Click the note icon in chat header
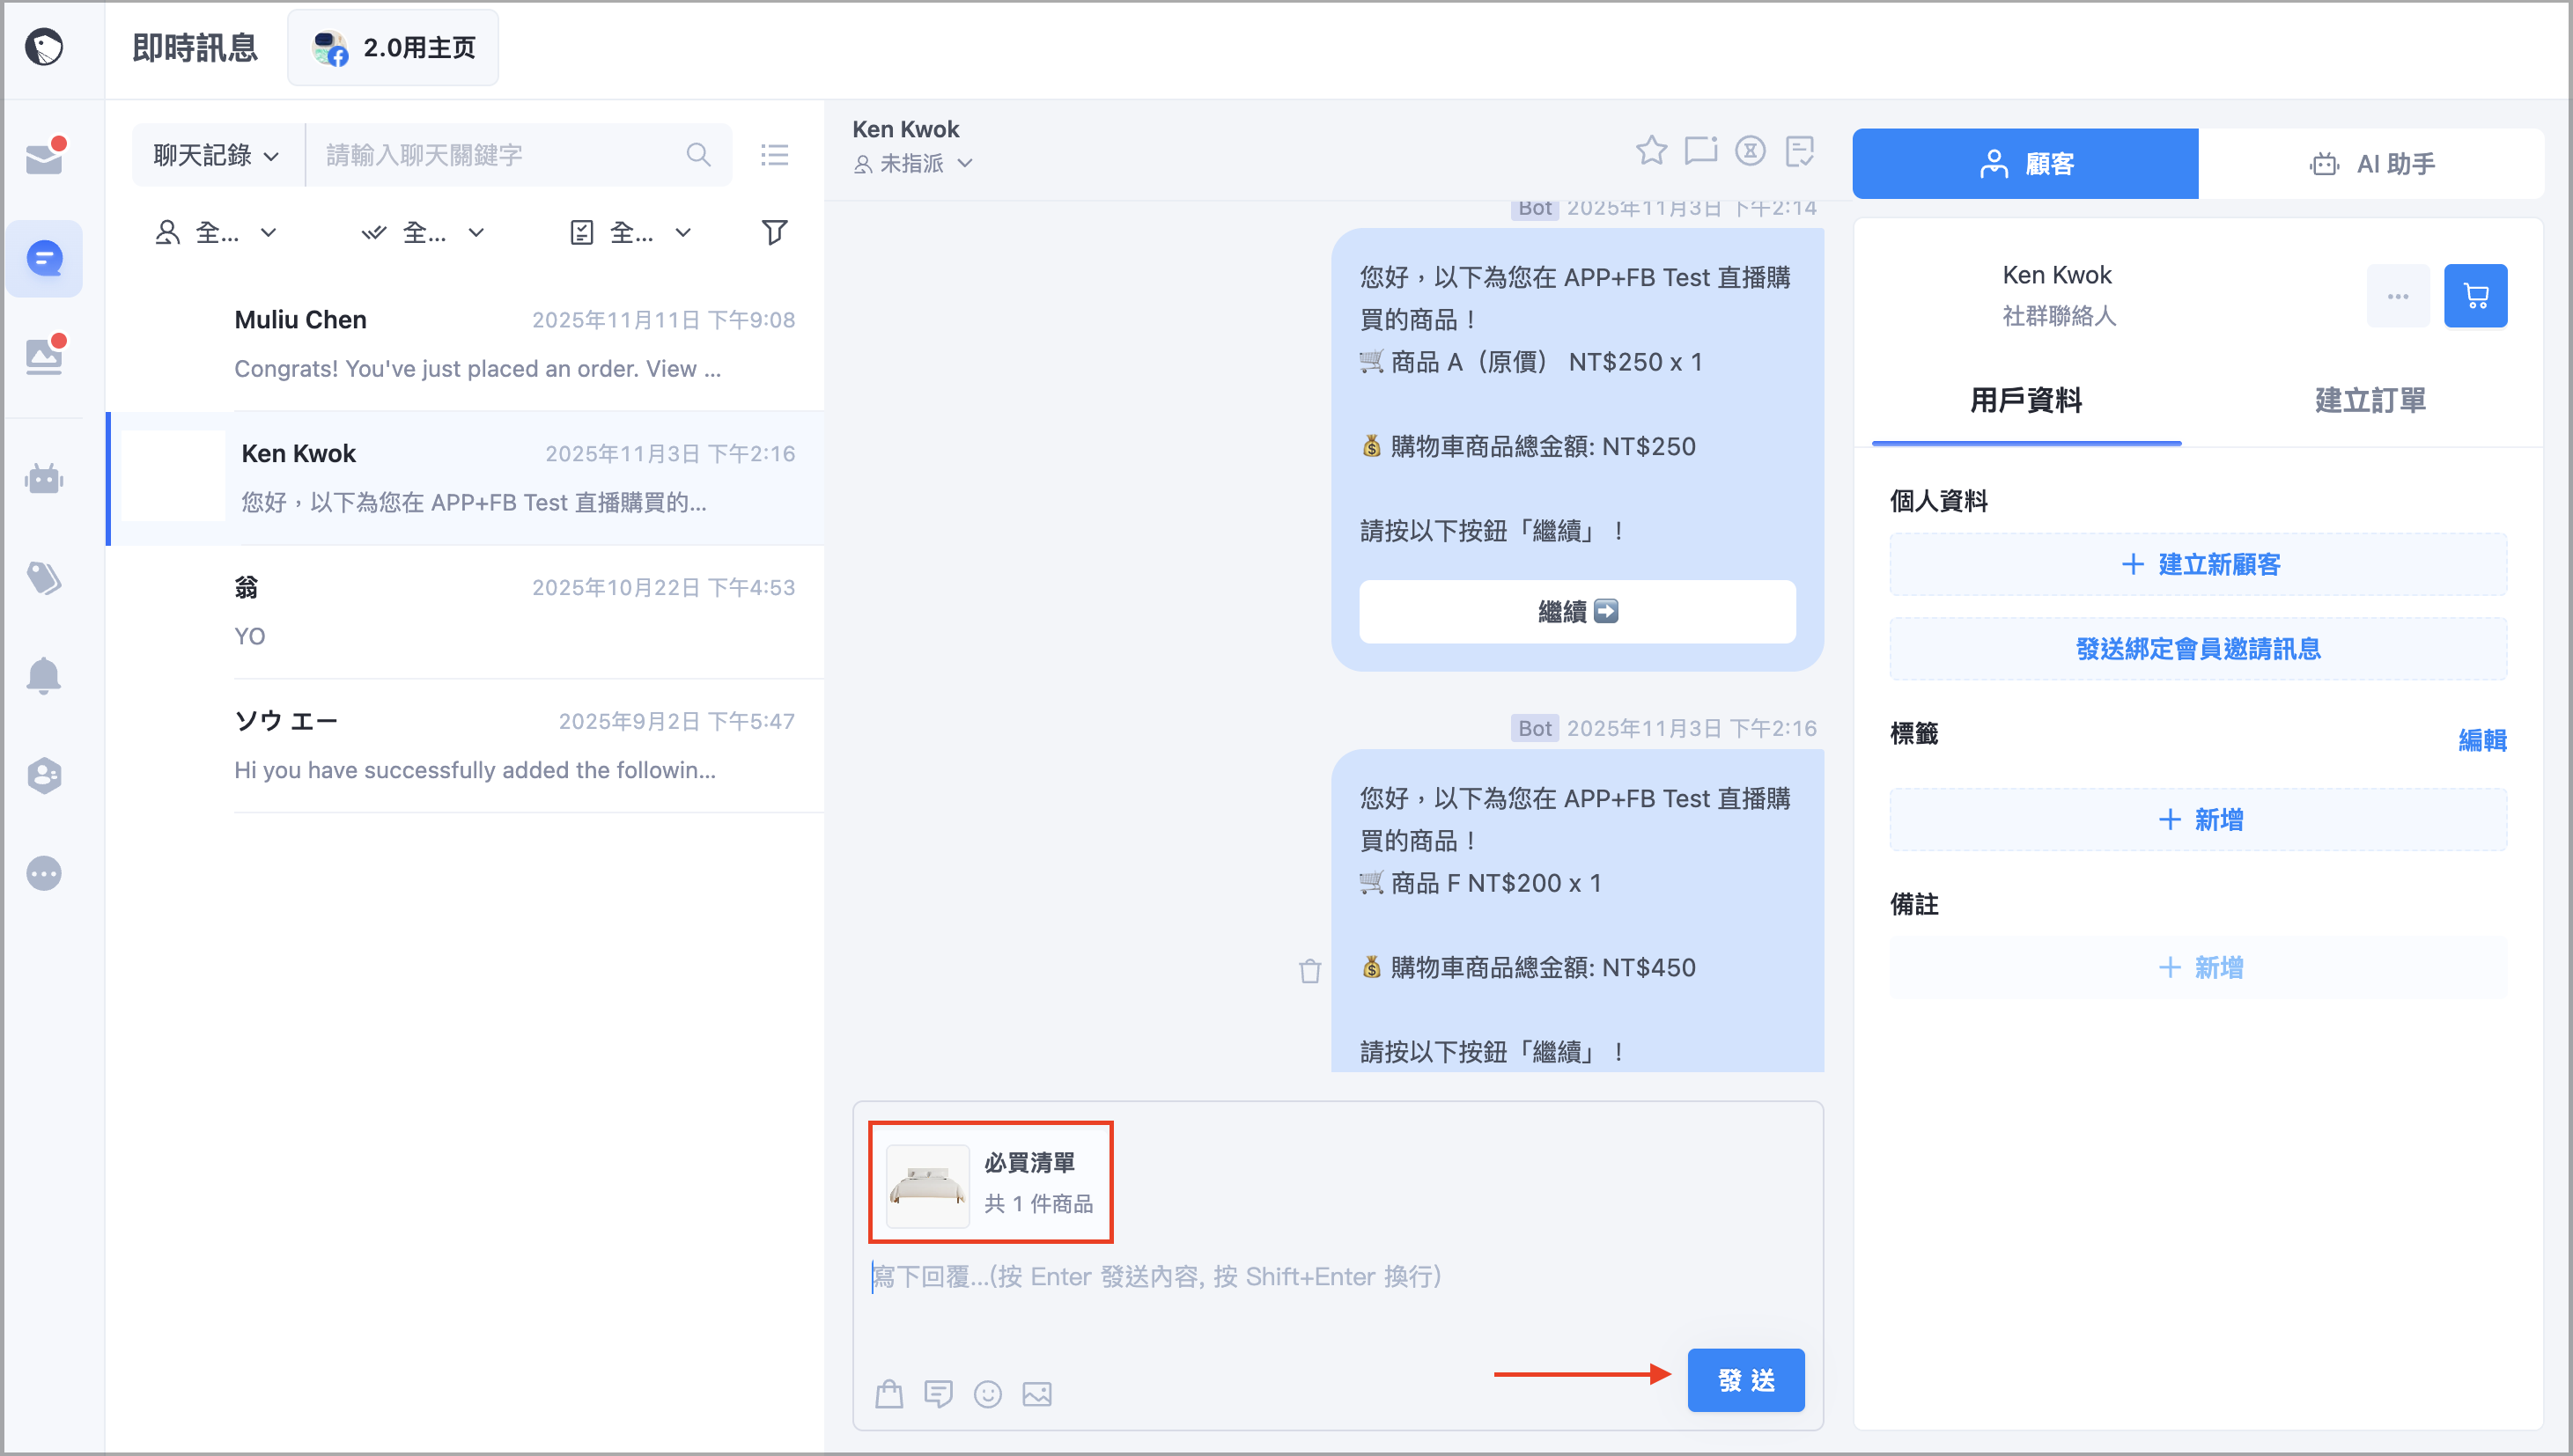Viewport: 2573px width, 1456px height. click(1799, 151)
